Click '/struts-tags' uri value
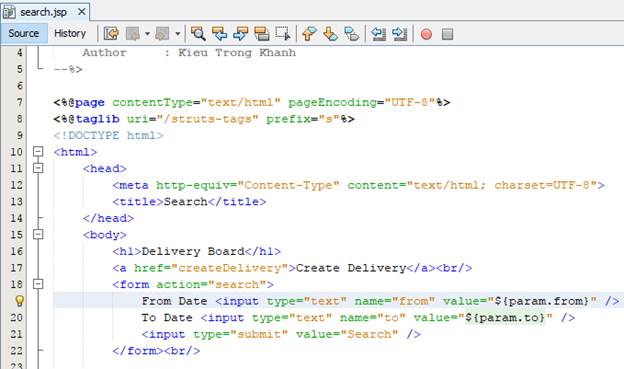The image size is (624, 369). pyautogui.click(x=207, y=119)
